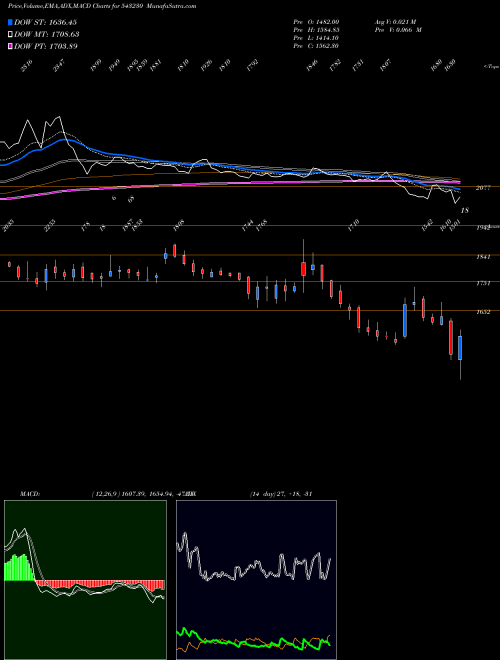Select the DOW MT: 1708.63 label
The image size is (500, 660).
coord(47,34)
